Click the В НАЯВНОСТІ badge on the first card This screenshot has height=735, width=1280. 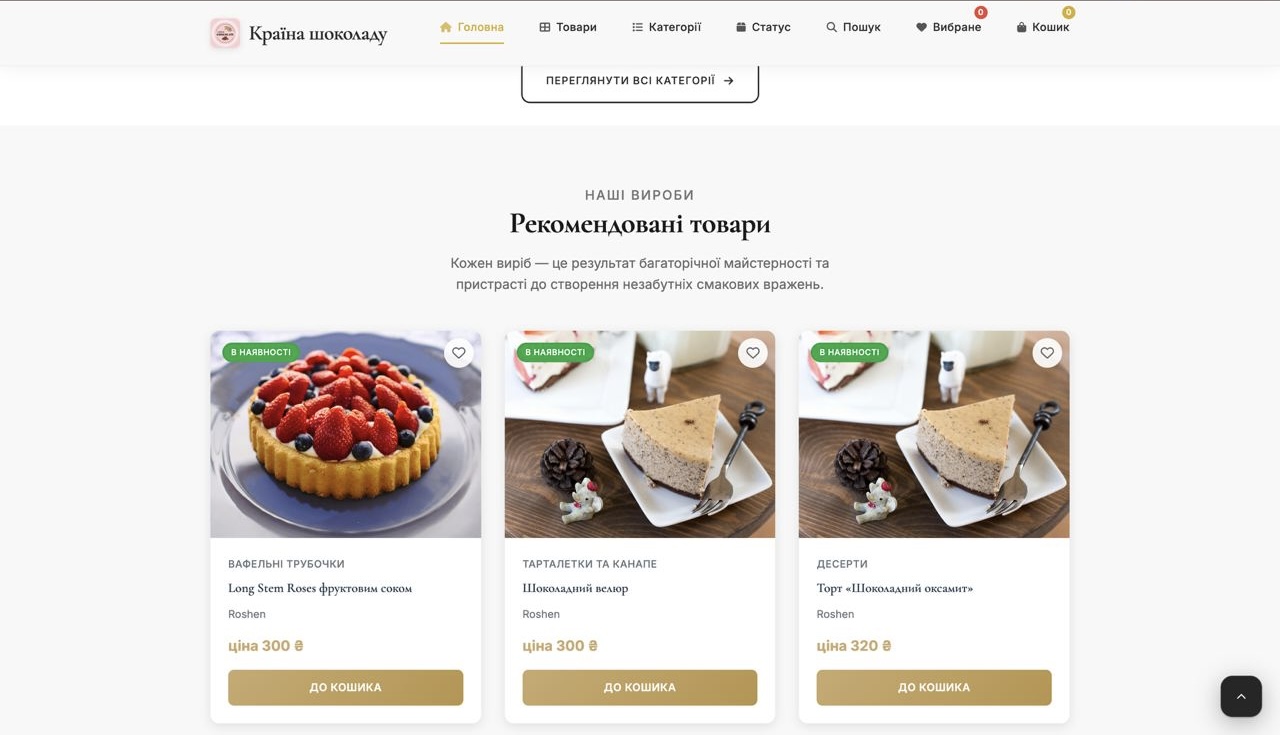click(260, 352)
